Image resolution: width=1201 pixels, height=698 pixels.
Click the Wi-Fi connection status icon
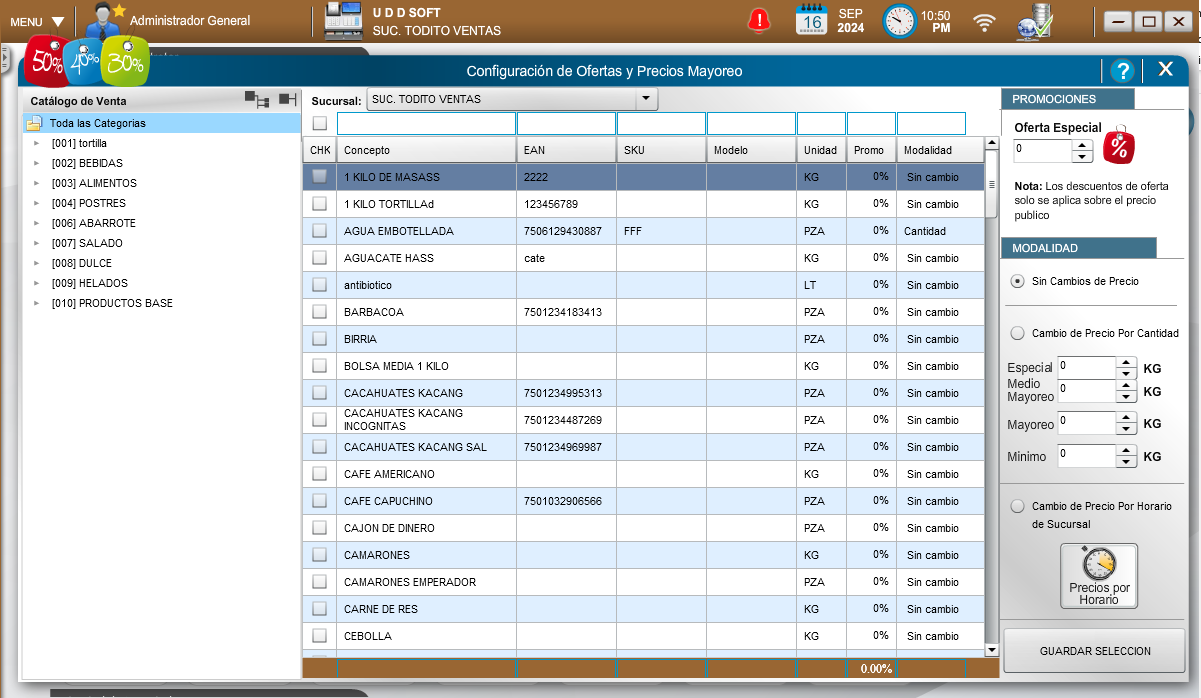click(x=985, y=22)
